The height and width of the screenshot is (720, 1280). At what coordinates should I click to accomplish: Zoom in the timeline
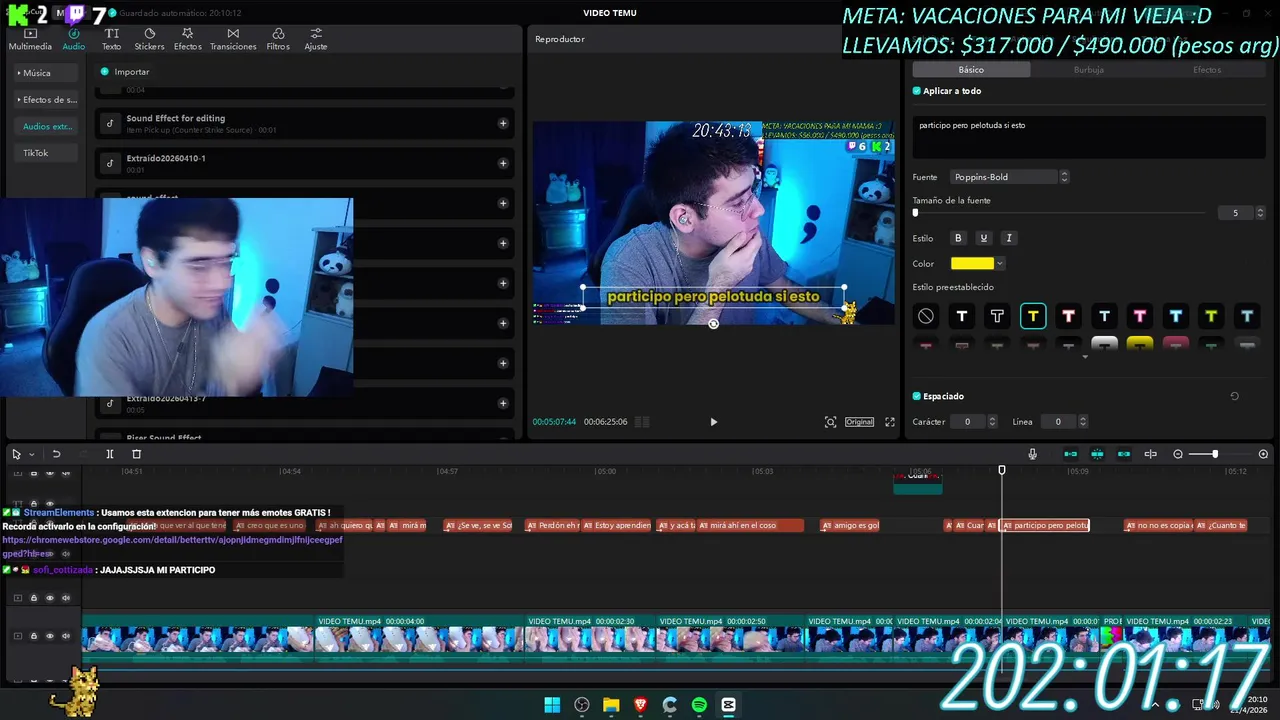pyautogui.click(x=1263, y=454)
